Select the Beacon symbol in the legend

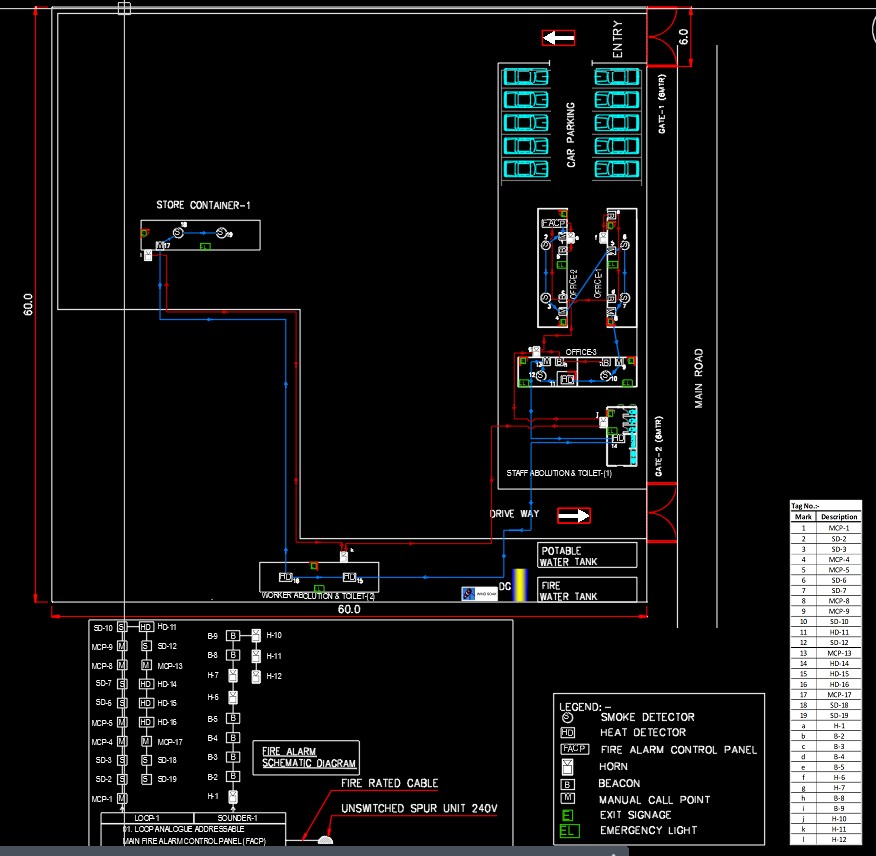point(568,784)
